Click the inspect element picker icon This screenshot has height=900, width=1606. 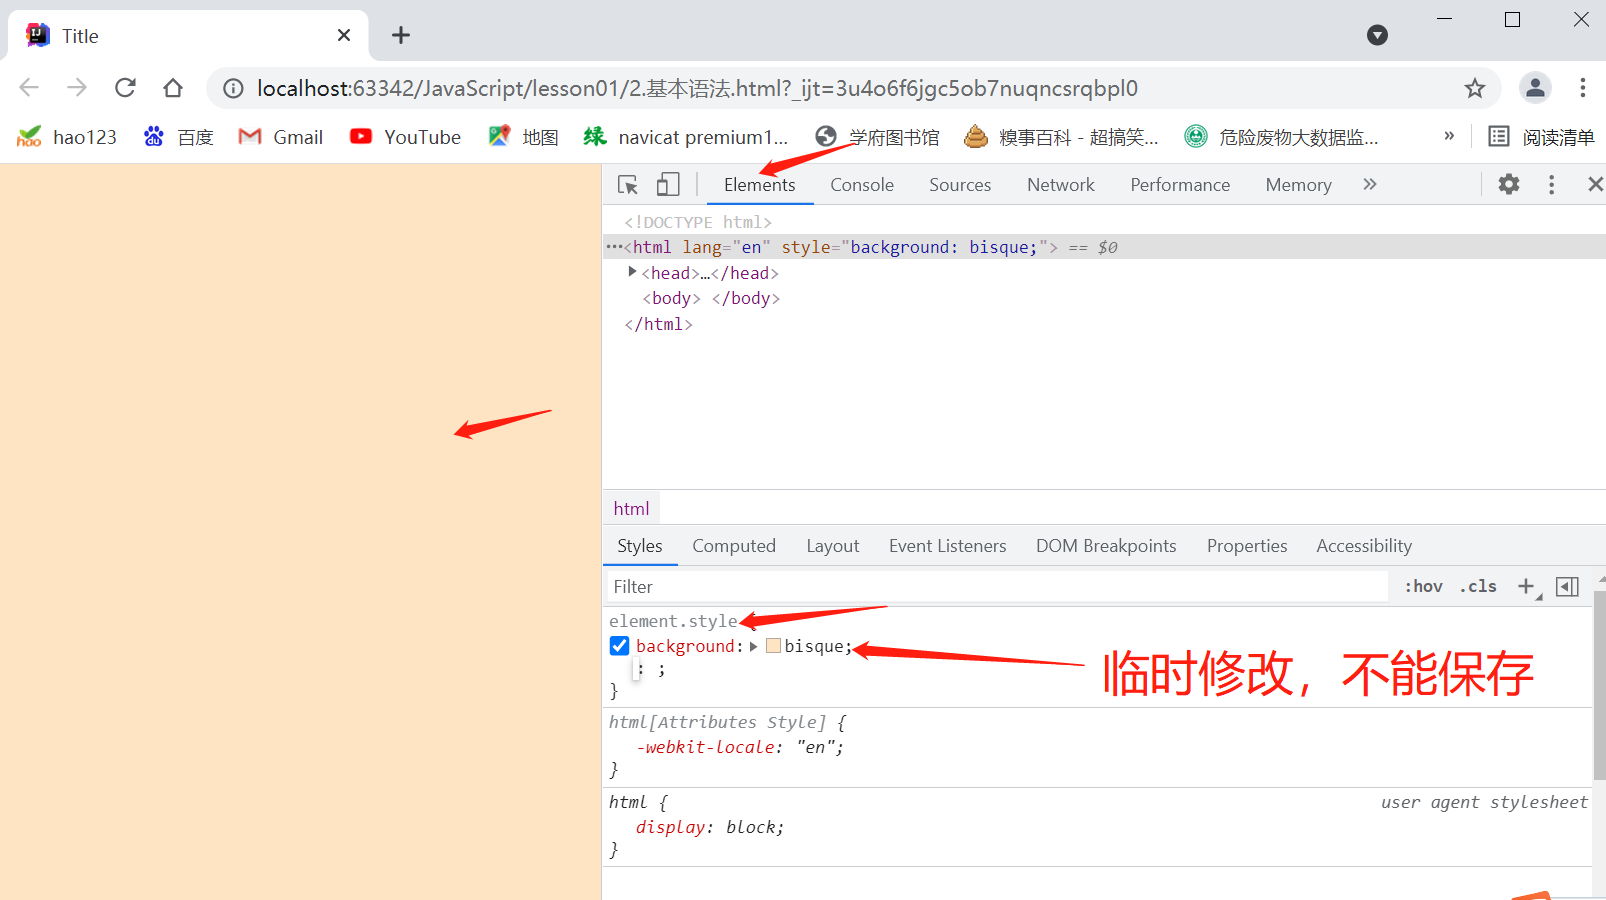[x=628, y=185]
